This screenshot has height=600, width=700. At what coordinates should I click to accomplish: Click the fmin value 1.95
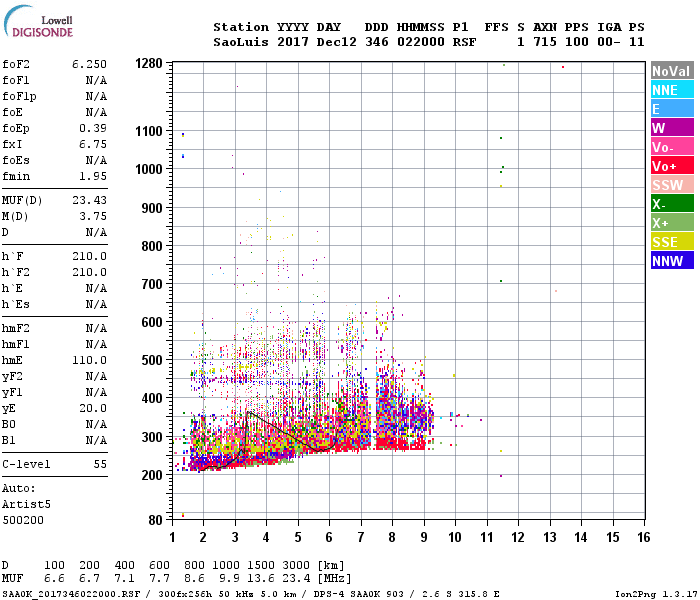click(x=93, y=176)
